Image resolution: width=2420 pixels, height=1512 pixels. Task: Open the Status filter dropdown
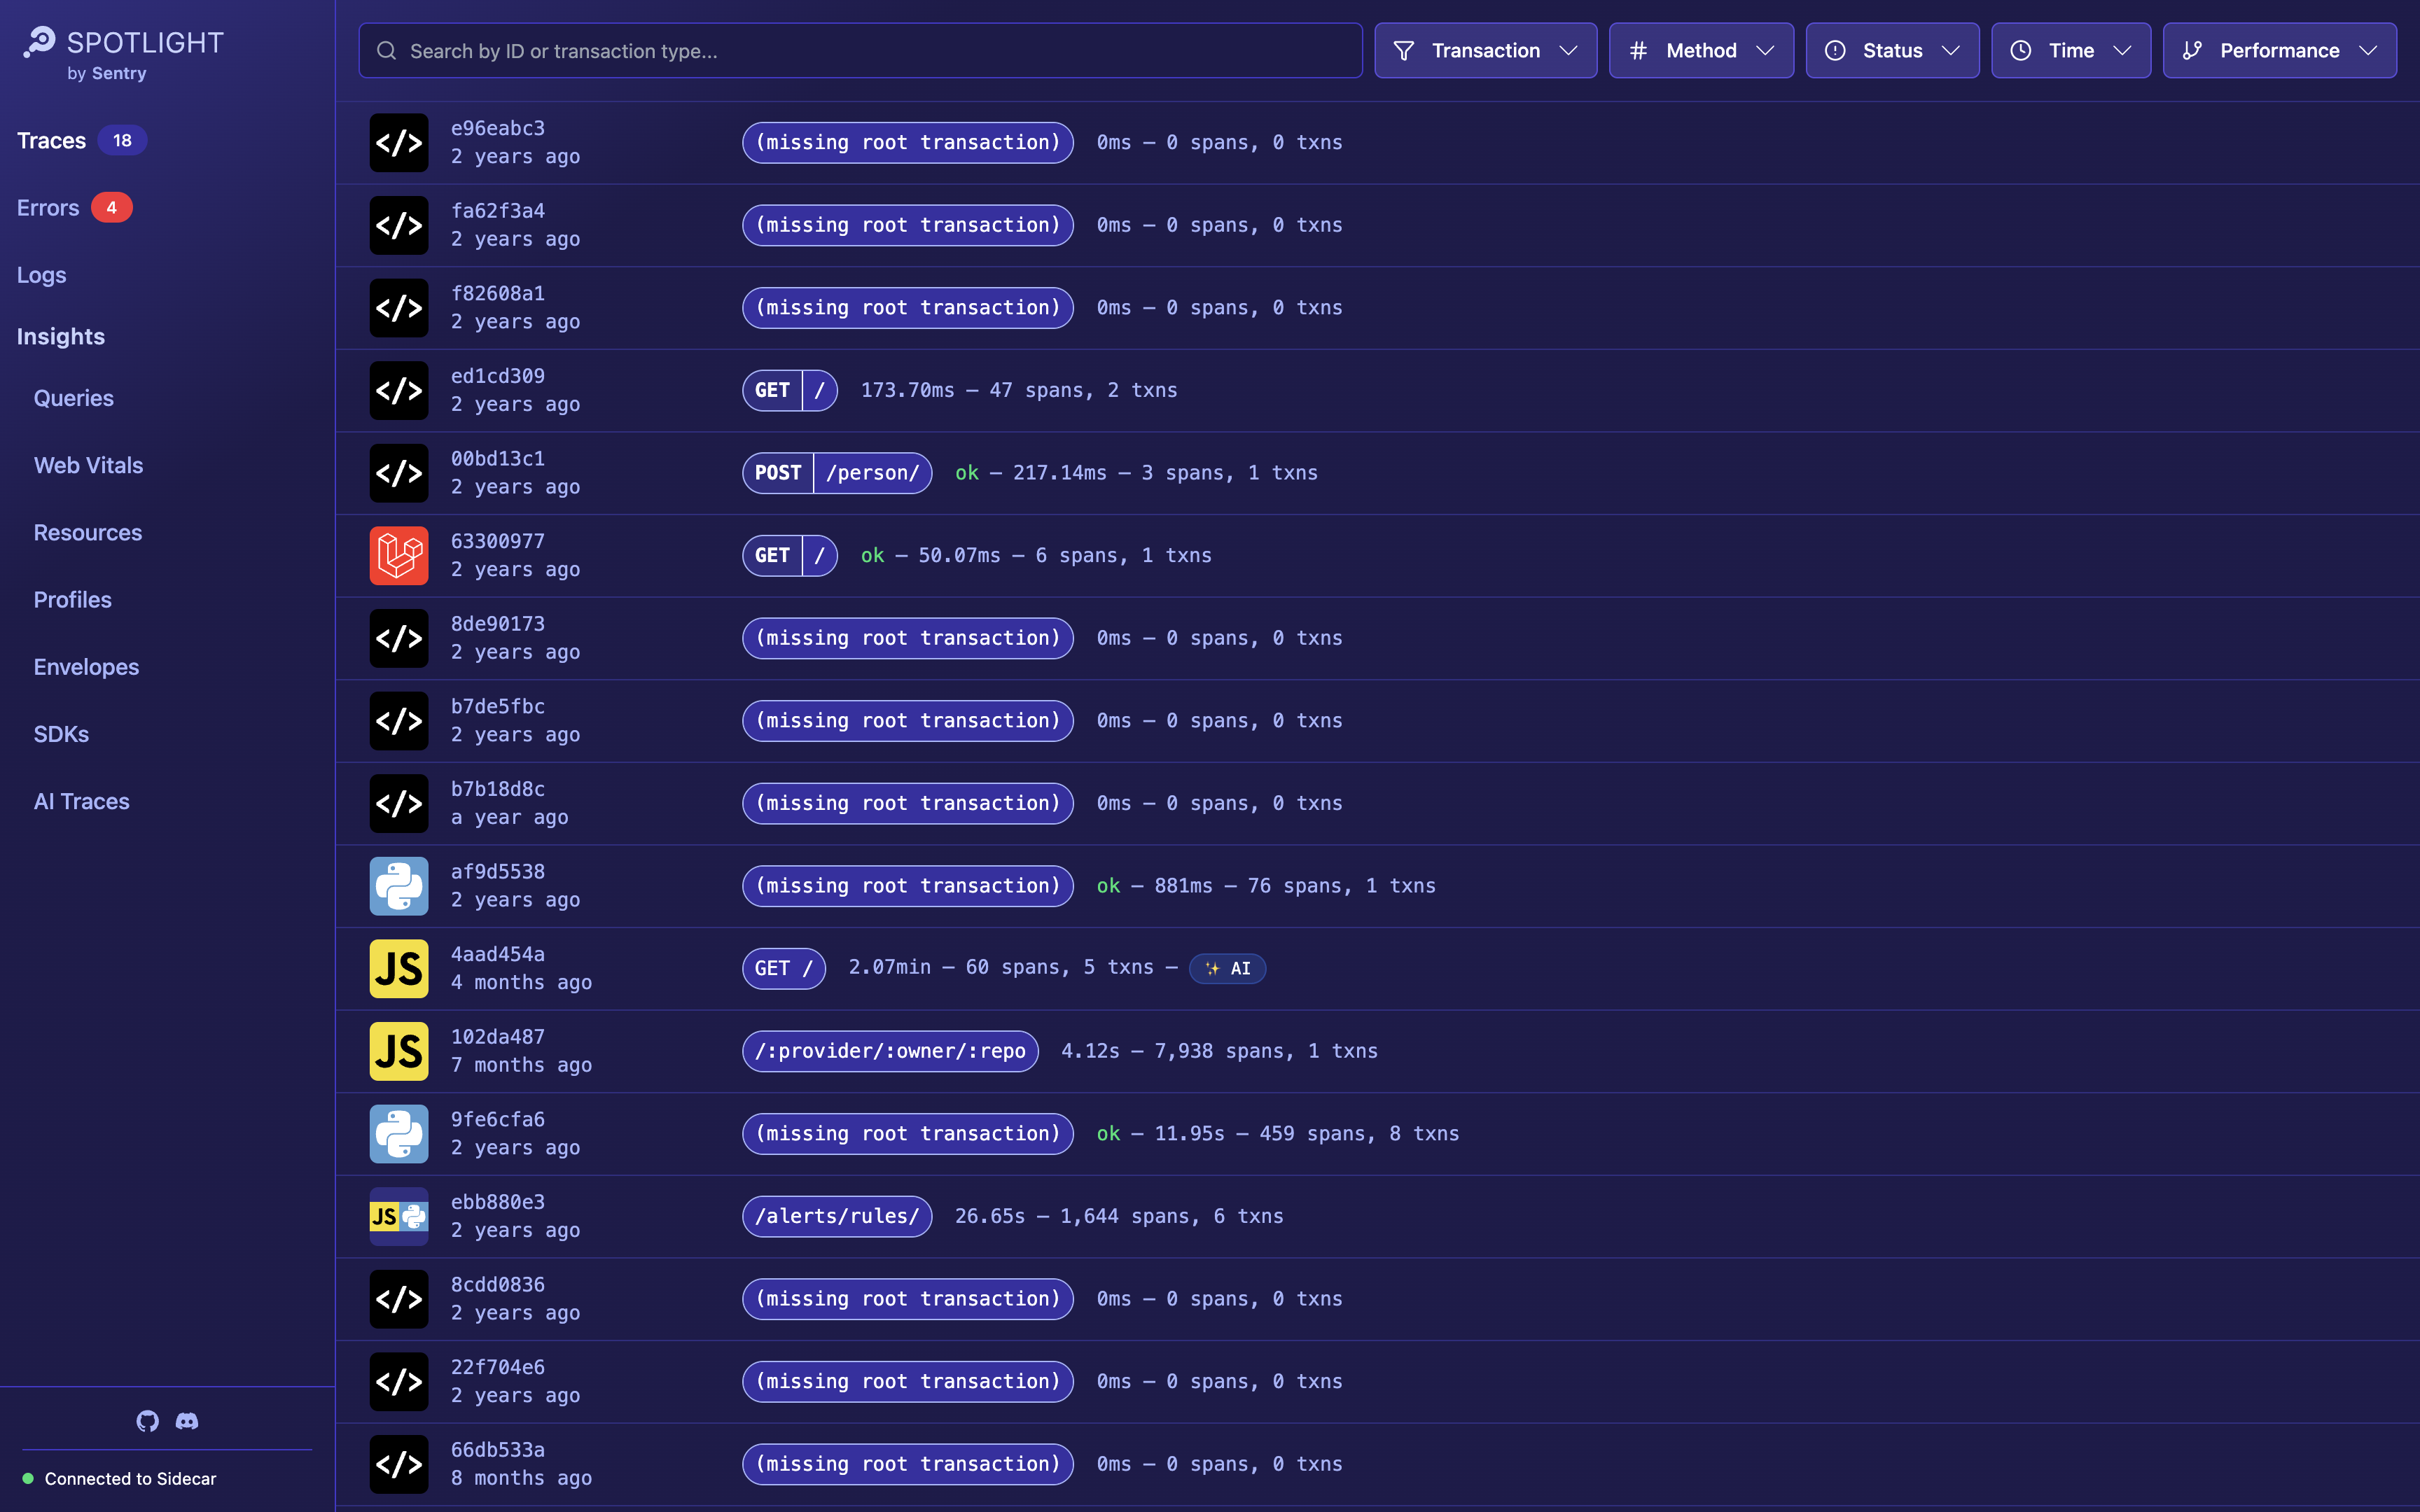1891,50
